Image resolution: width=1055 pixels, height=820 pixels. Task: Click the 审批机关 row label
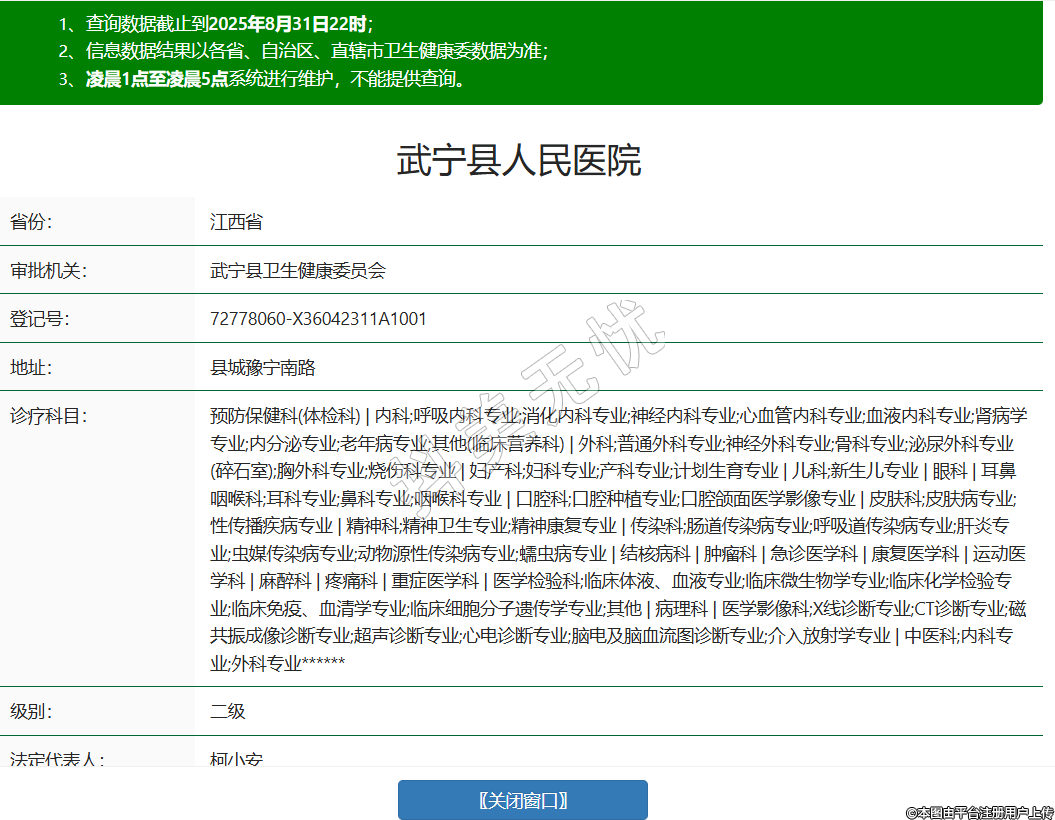click(48, 271)
